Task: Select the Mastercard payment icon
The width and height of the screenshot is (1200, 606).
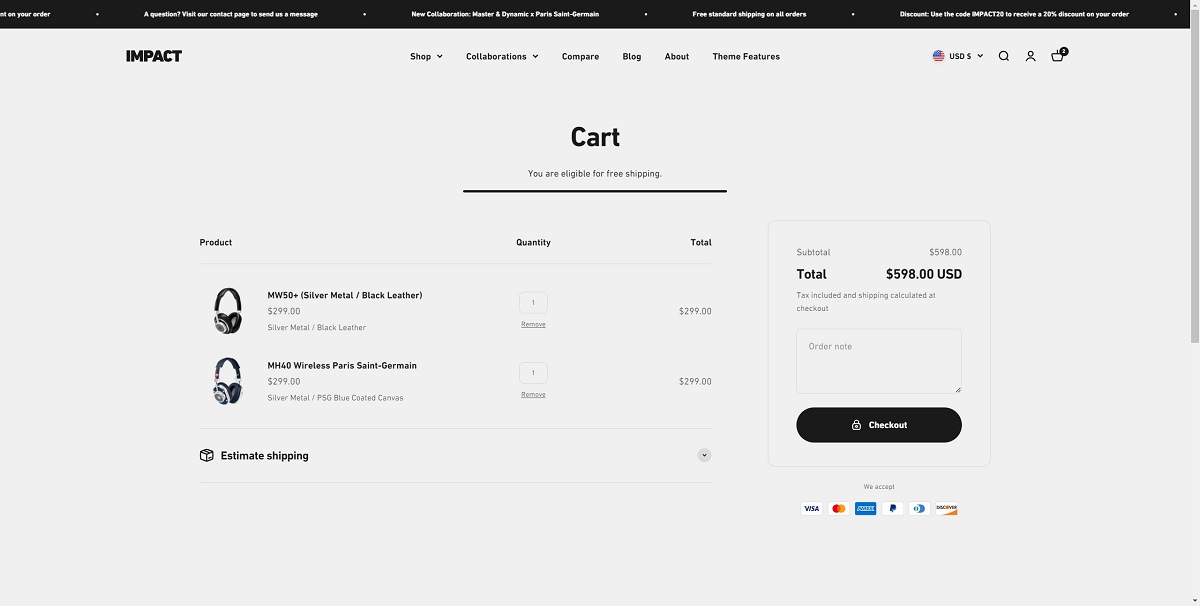Action: click(x=838, y=508)
